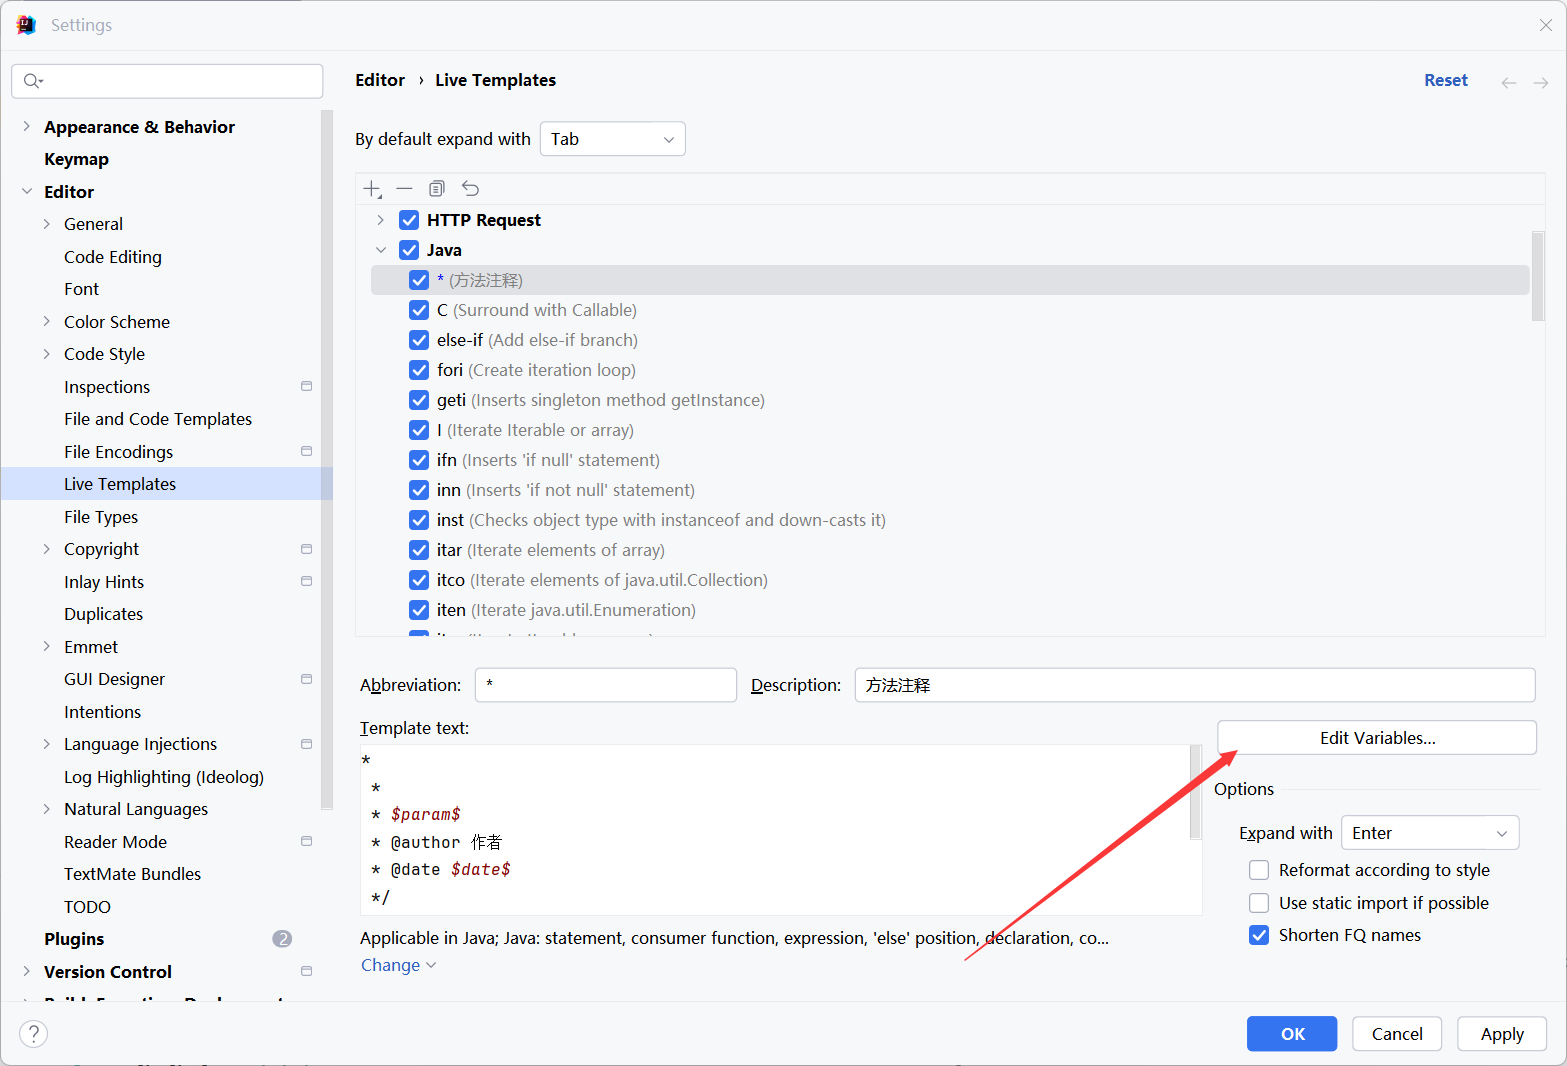Click the Abbreviation input field
The image size is (1567, 1066).
pyautogui.click(x=606, y=685)
